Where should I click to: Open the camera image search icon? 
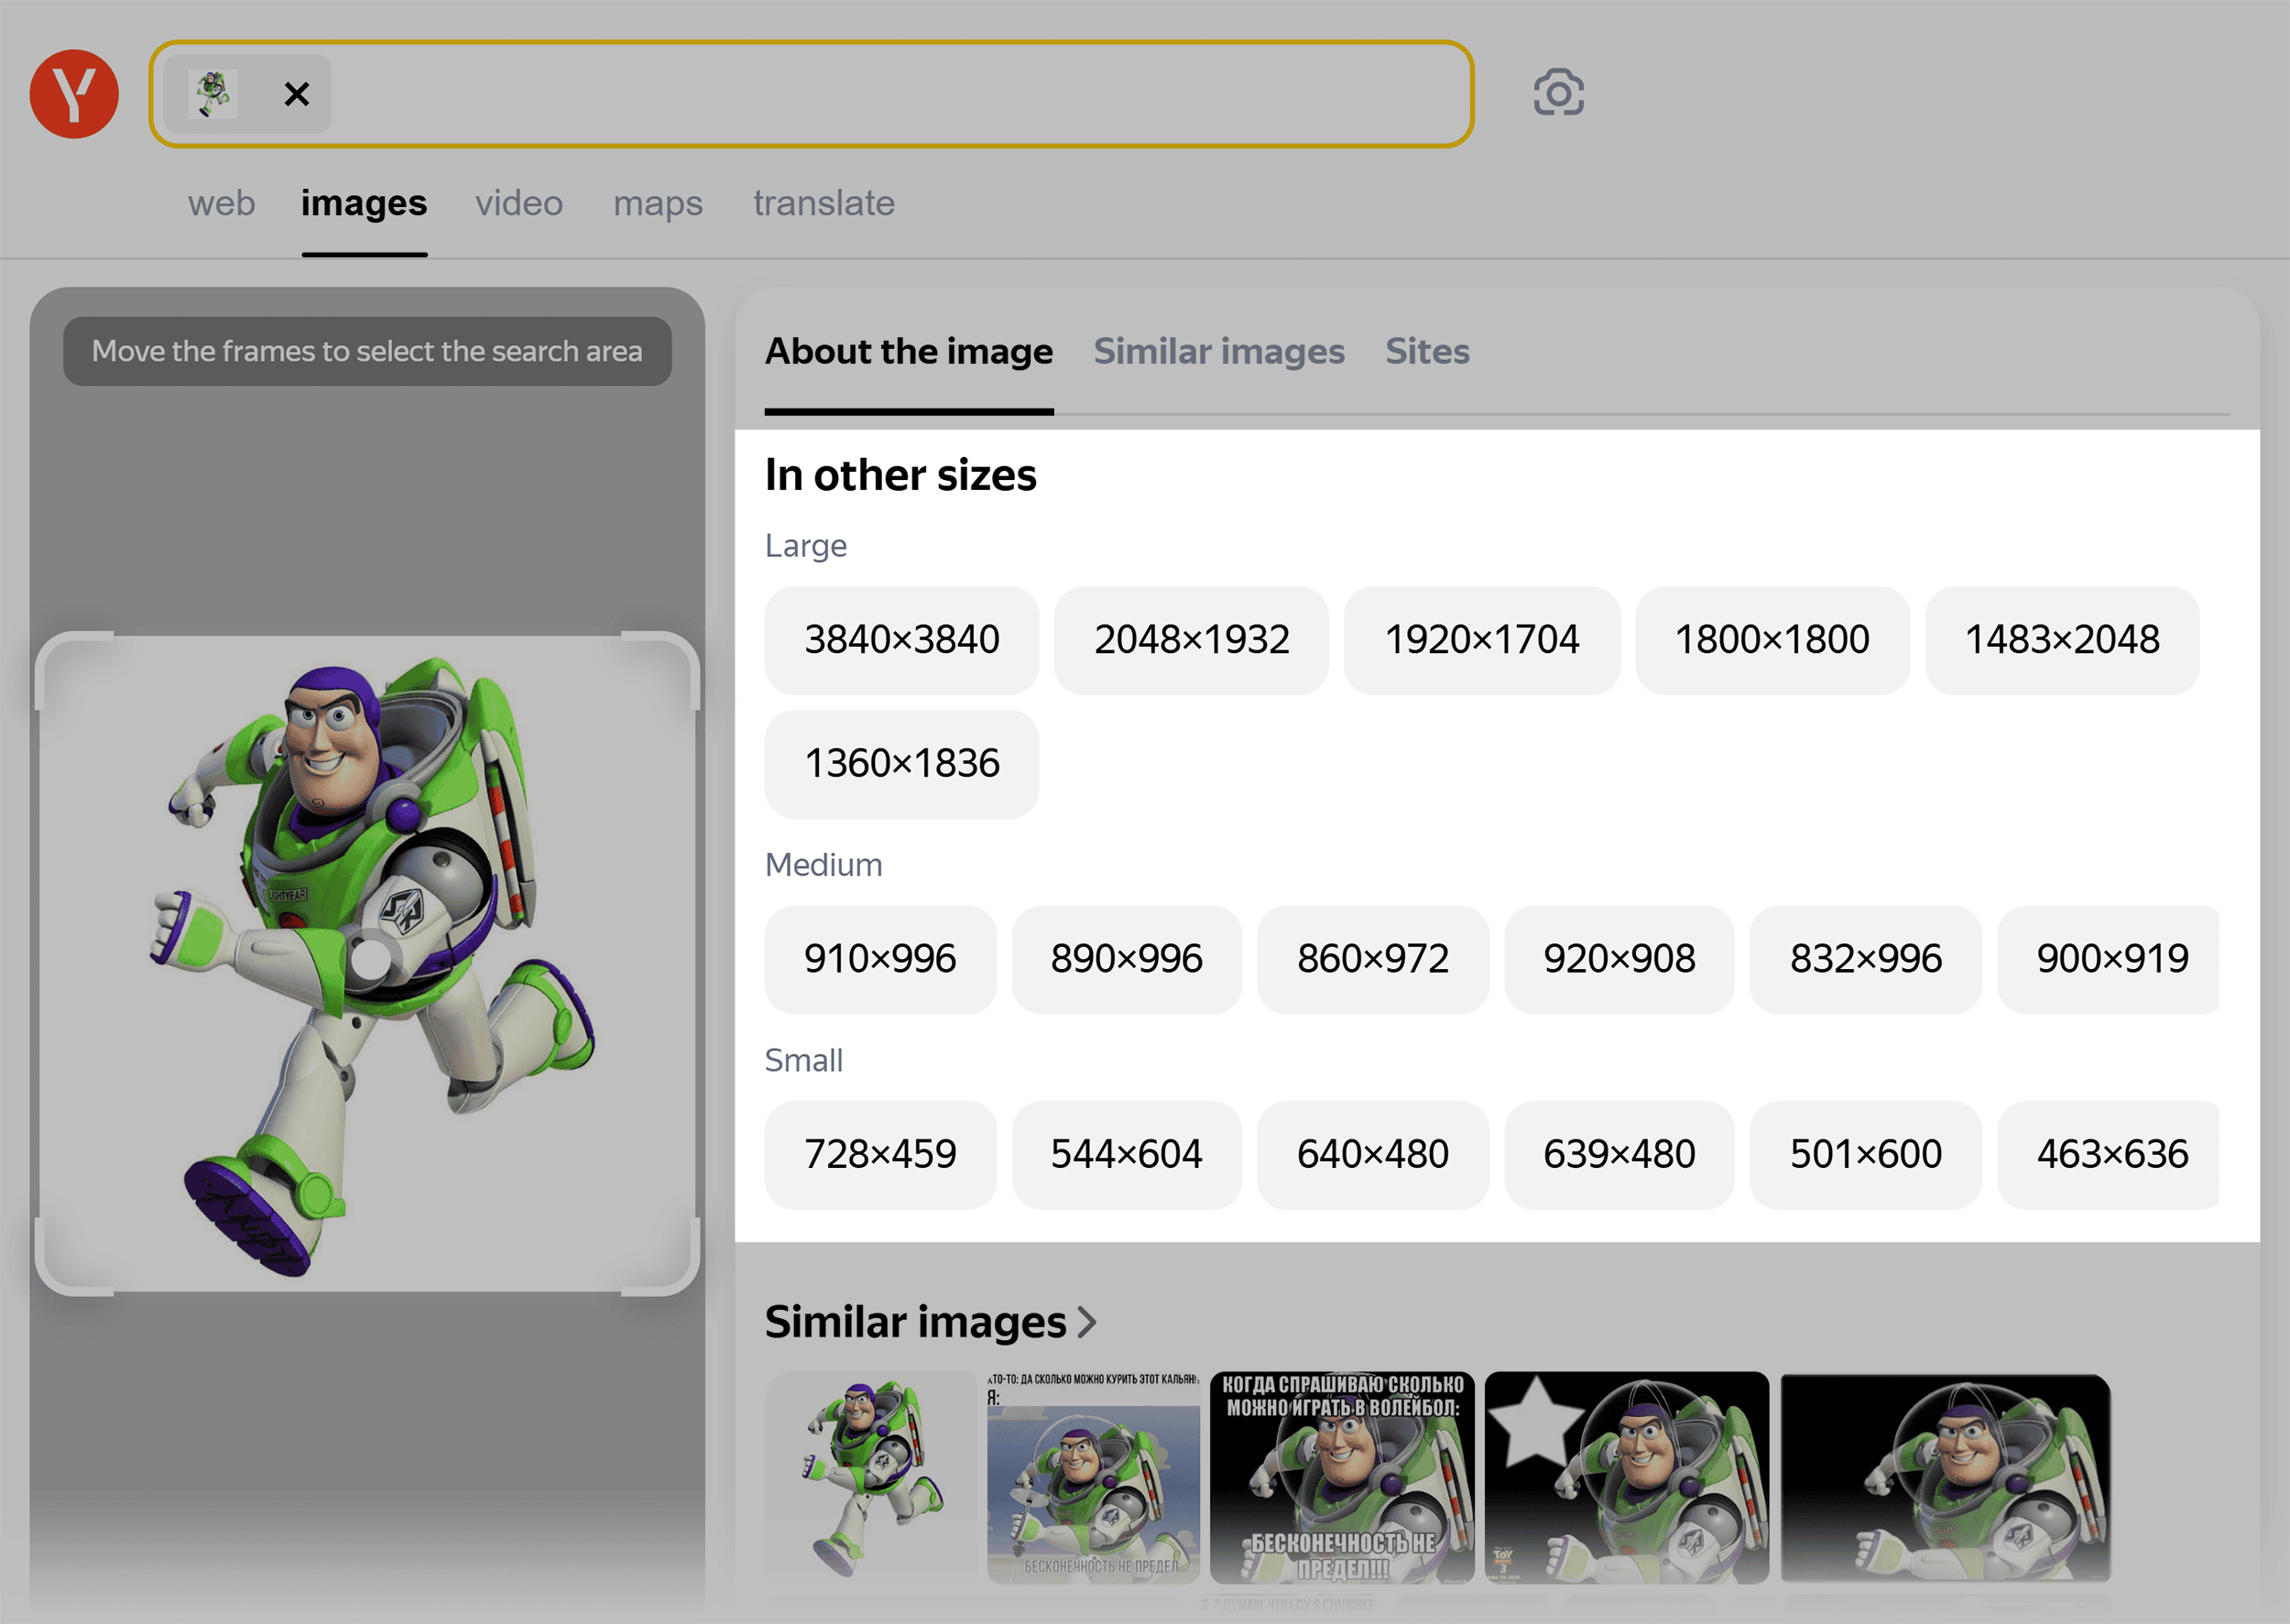point(1558,93)
